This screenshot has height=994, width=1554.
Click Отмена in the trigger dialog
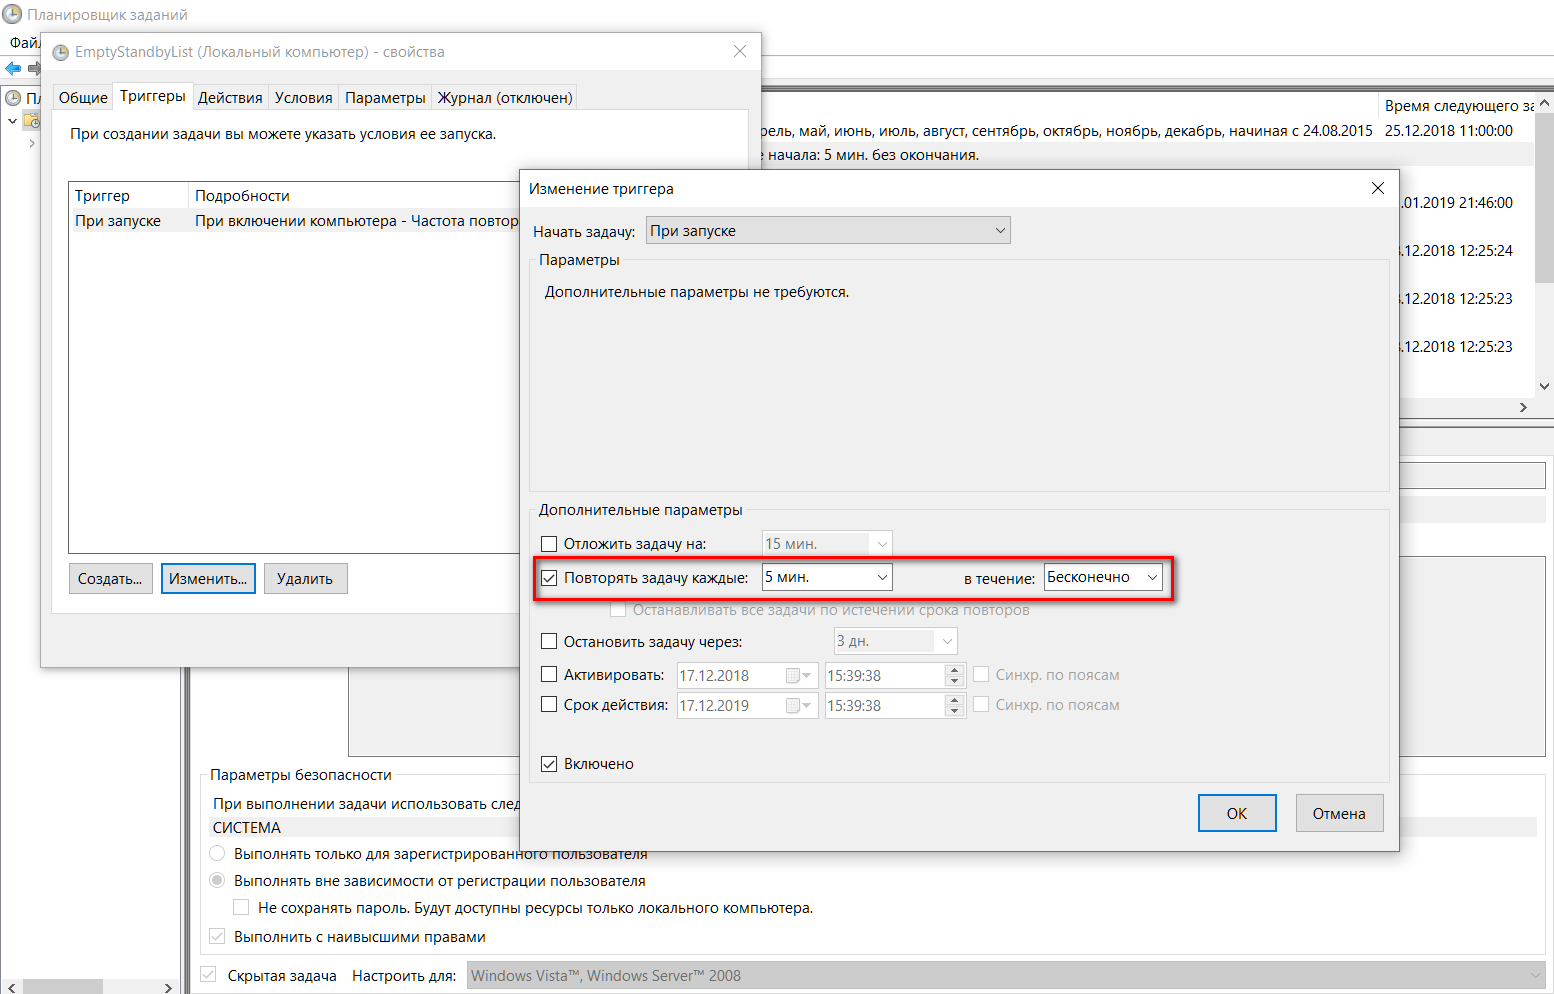1339,813
